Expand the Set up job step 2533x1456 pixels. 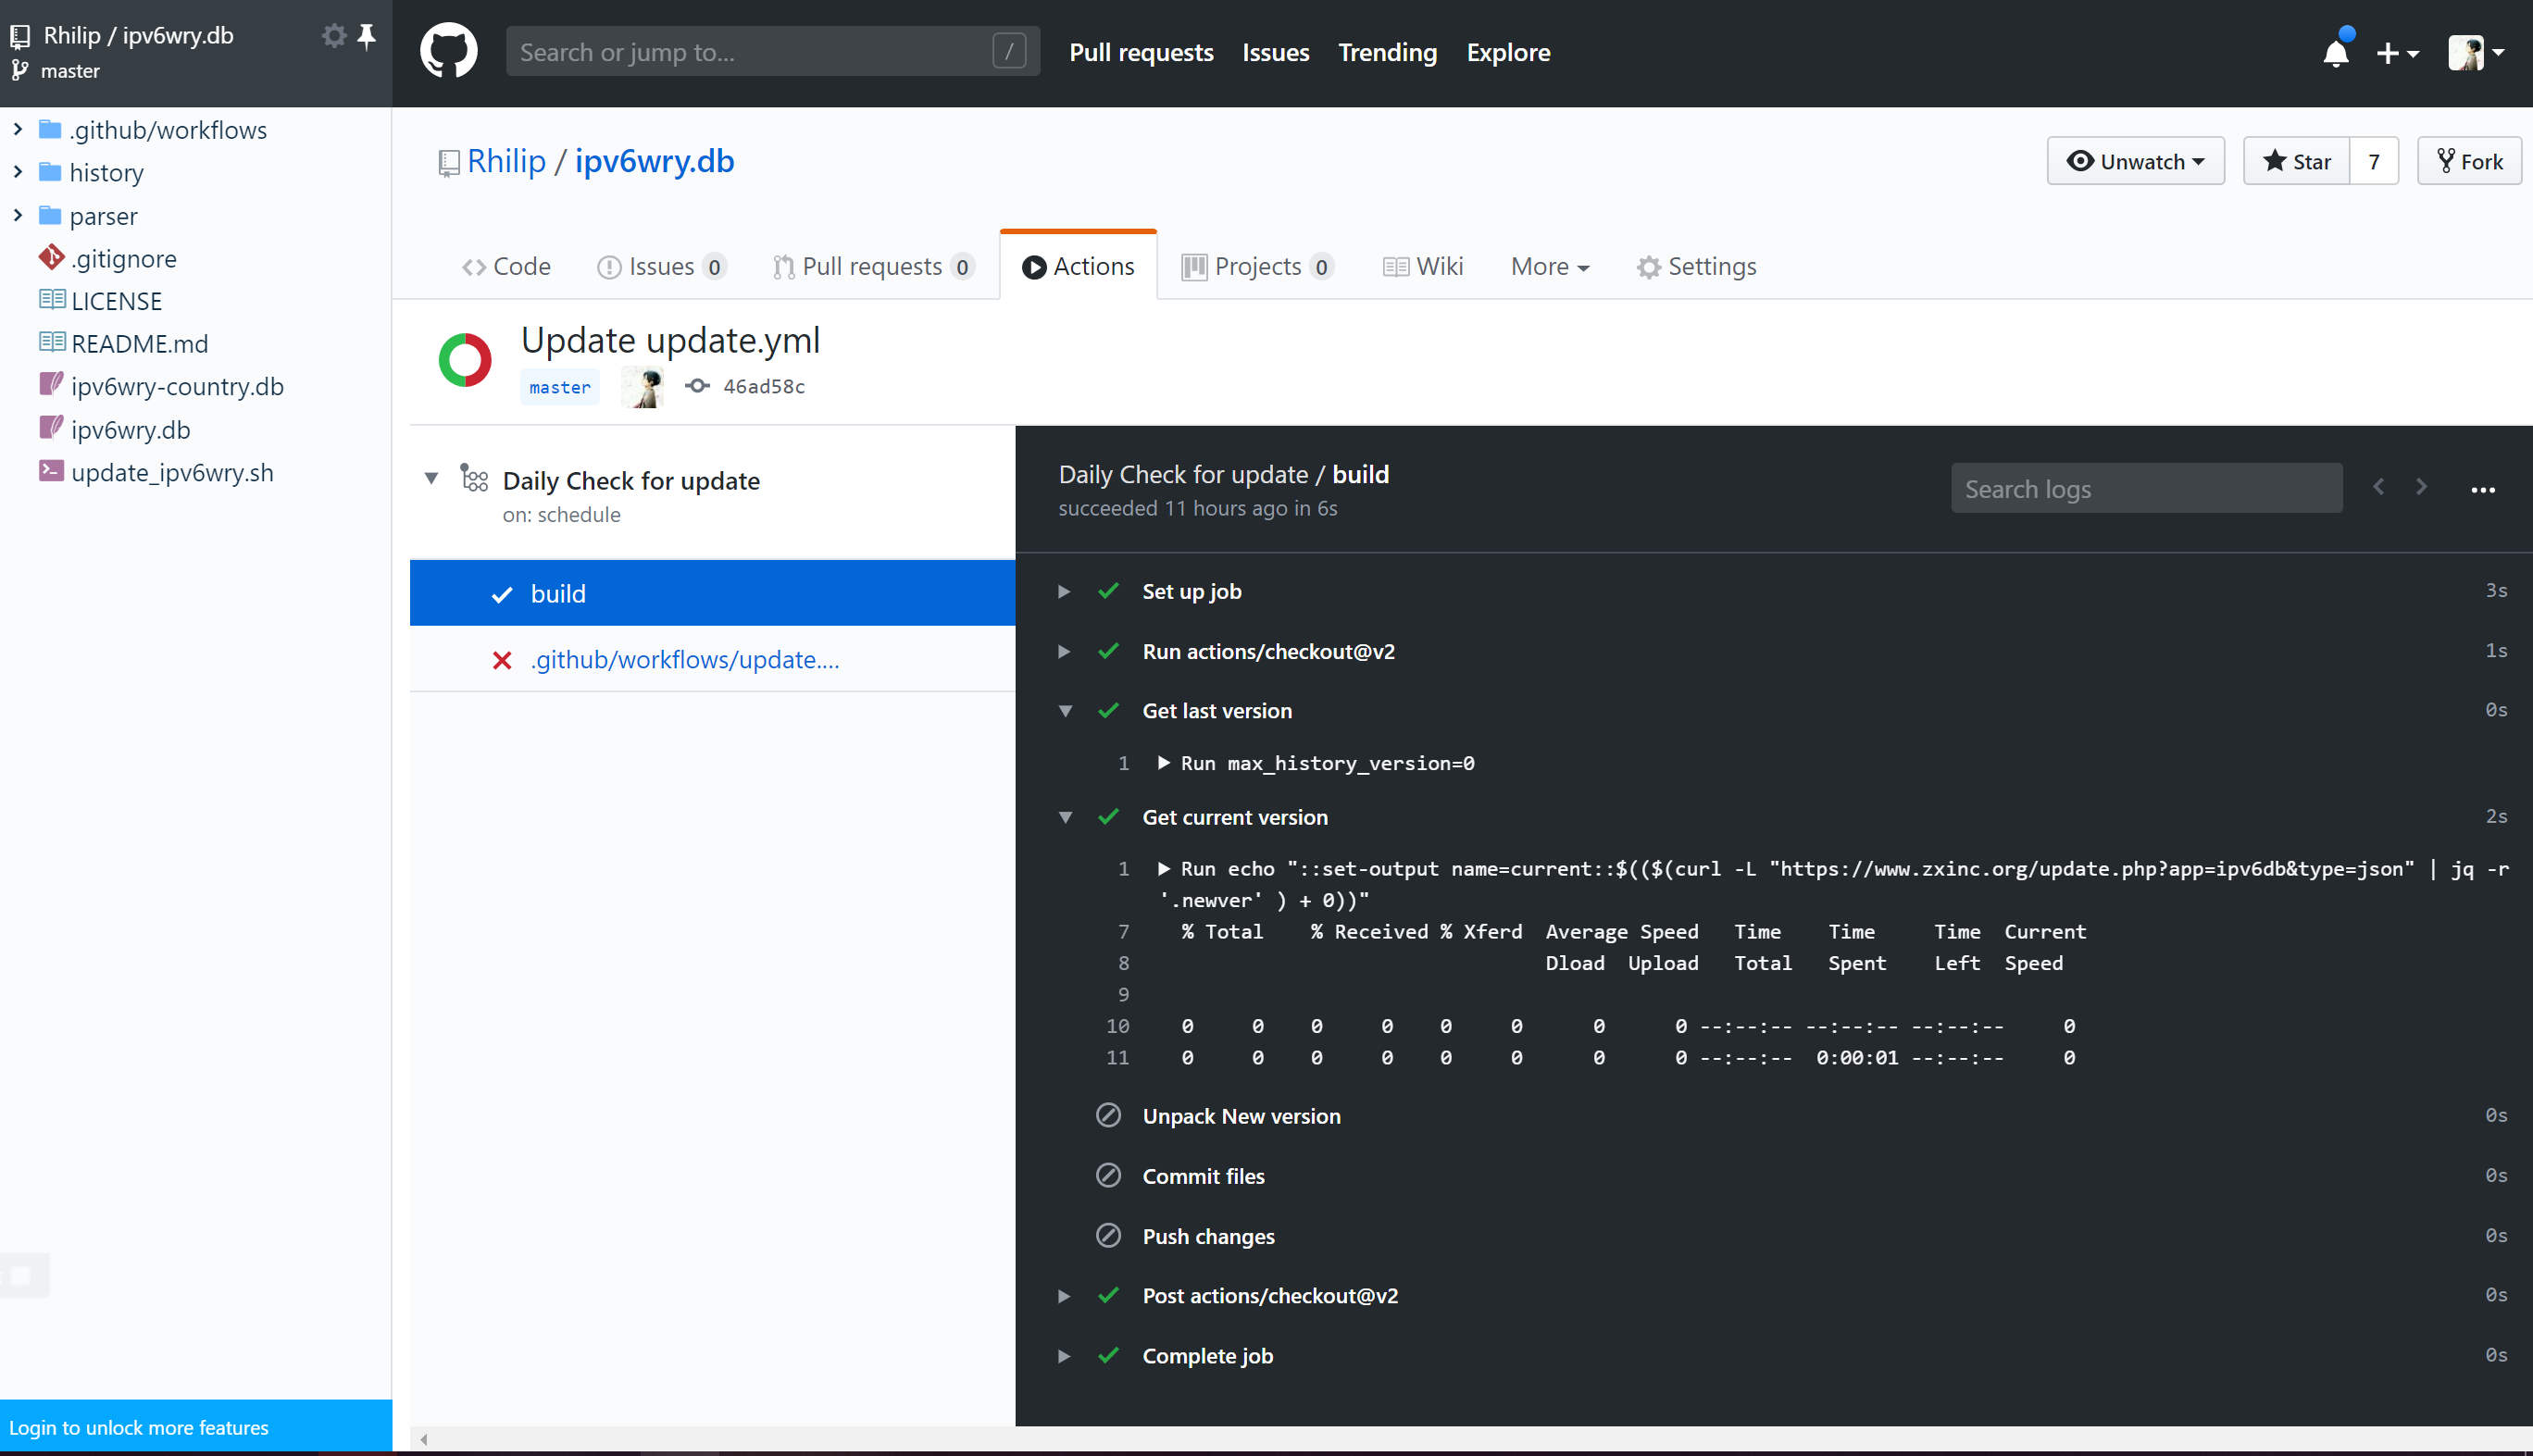coord(1064,592)
